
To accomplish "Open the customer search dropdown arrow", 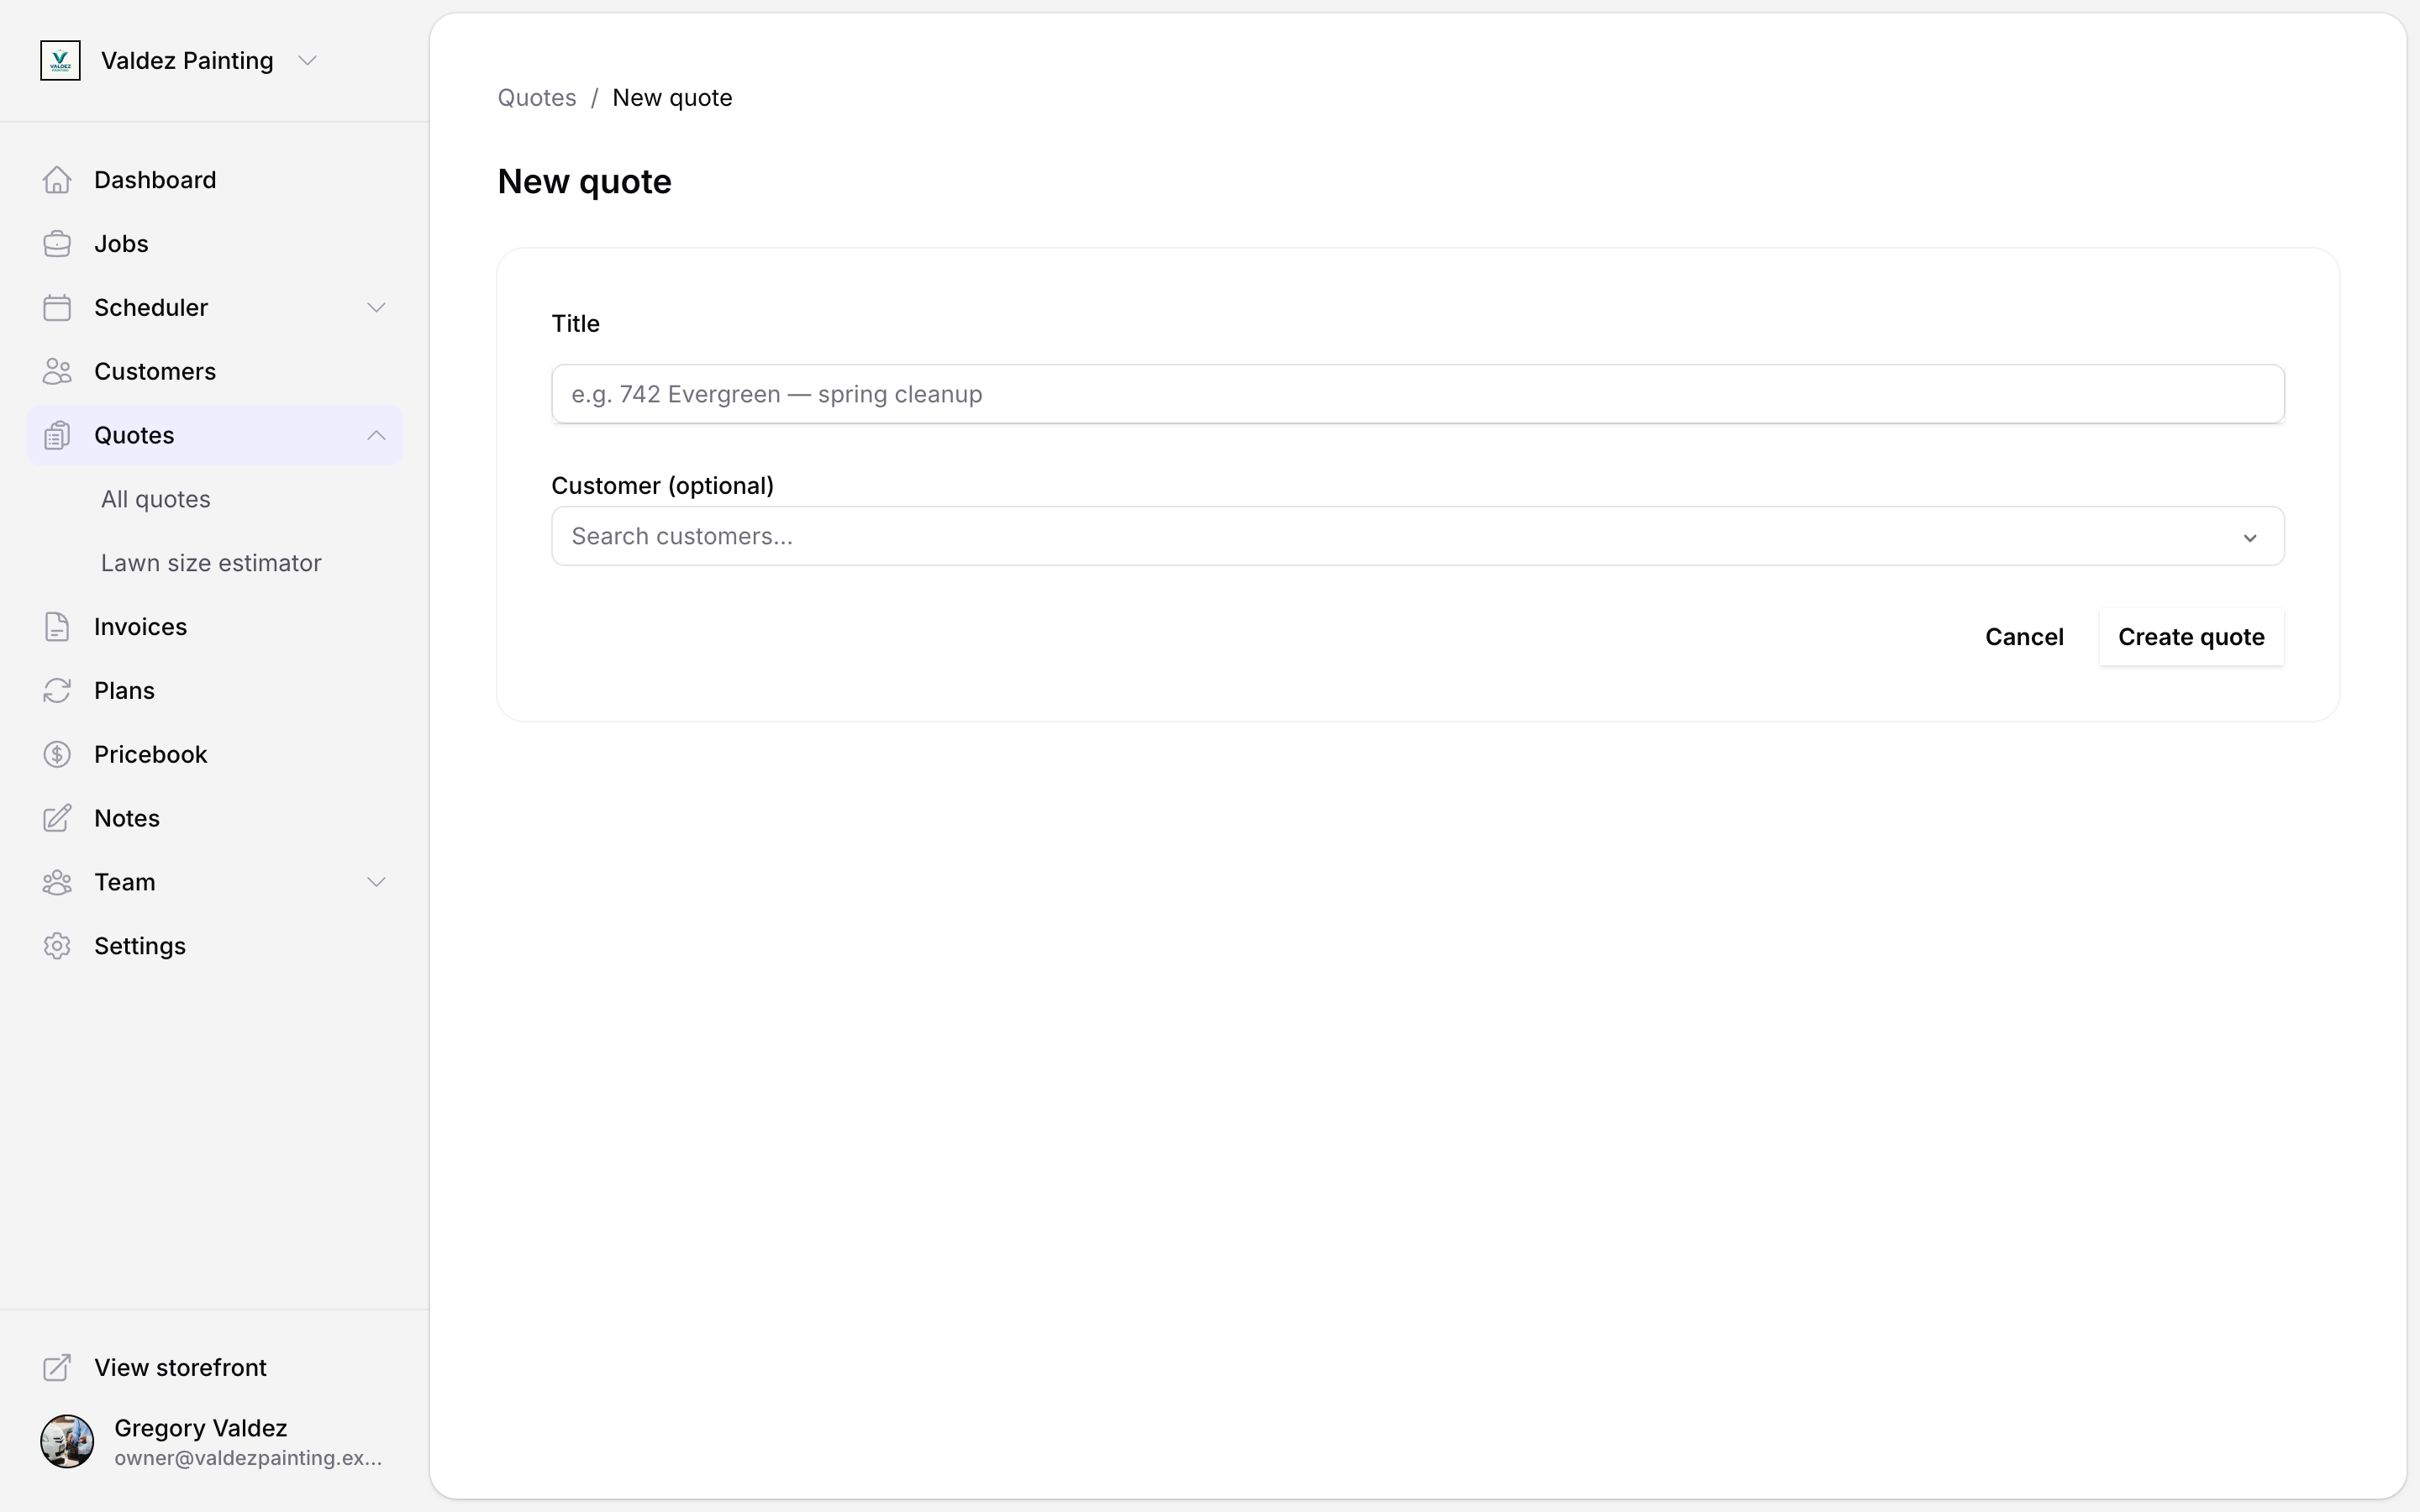I will click(2250, 538).
